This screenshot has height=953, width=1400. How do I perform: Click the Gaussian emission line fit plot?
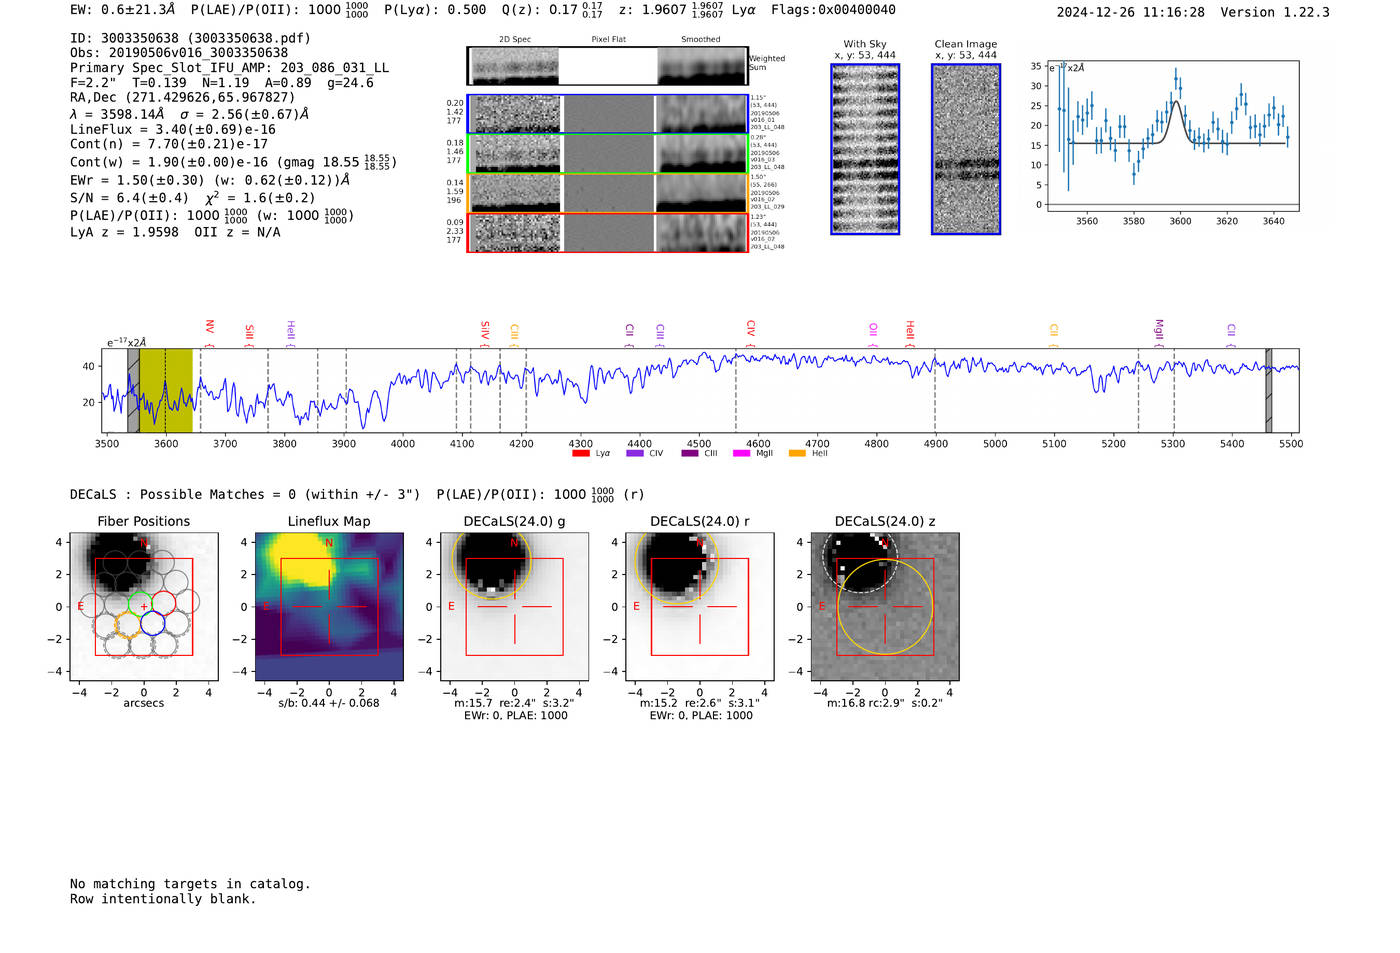point(1173,136)
